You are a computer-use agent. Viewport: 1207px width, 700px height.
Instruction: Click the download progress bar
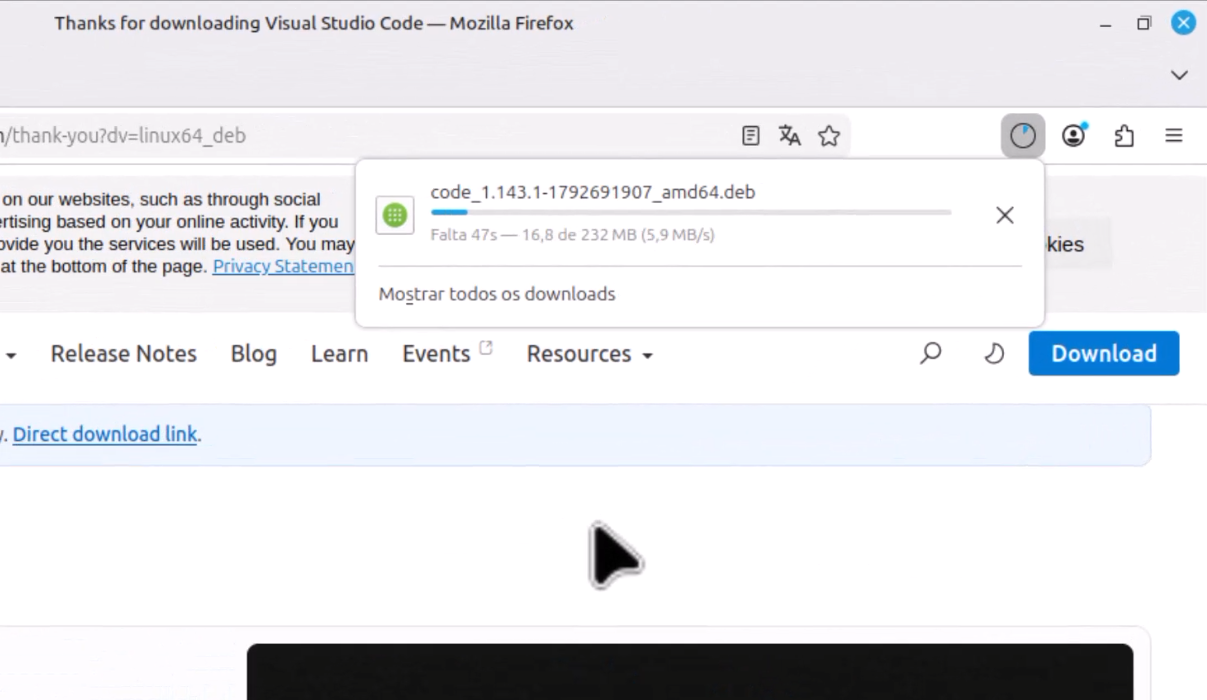coord(691,212)
